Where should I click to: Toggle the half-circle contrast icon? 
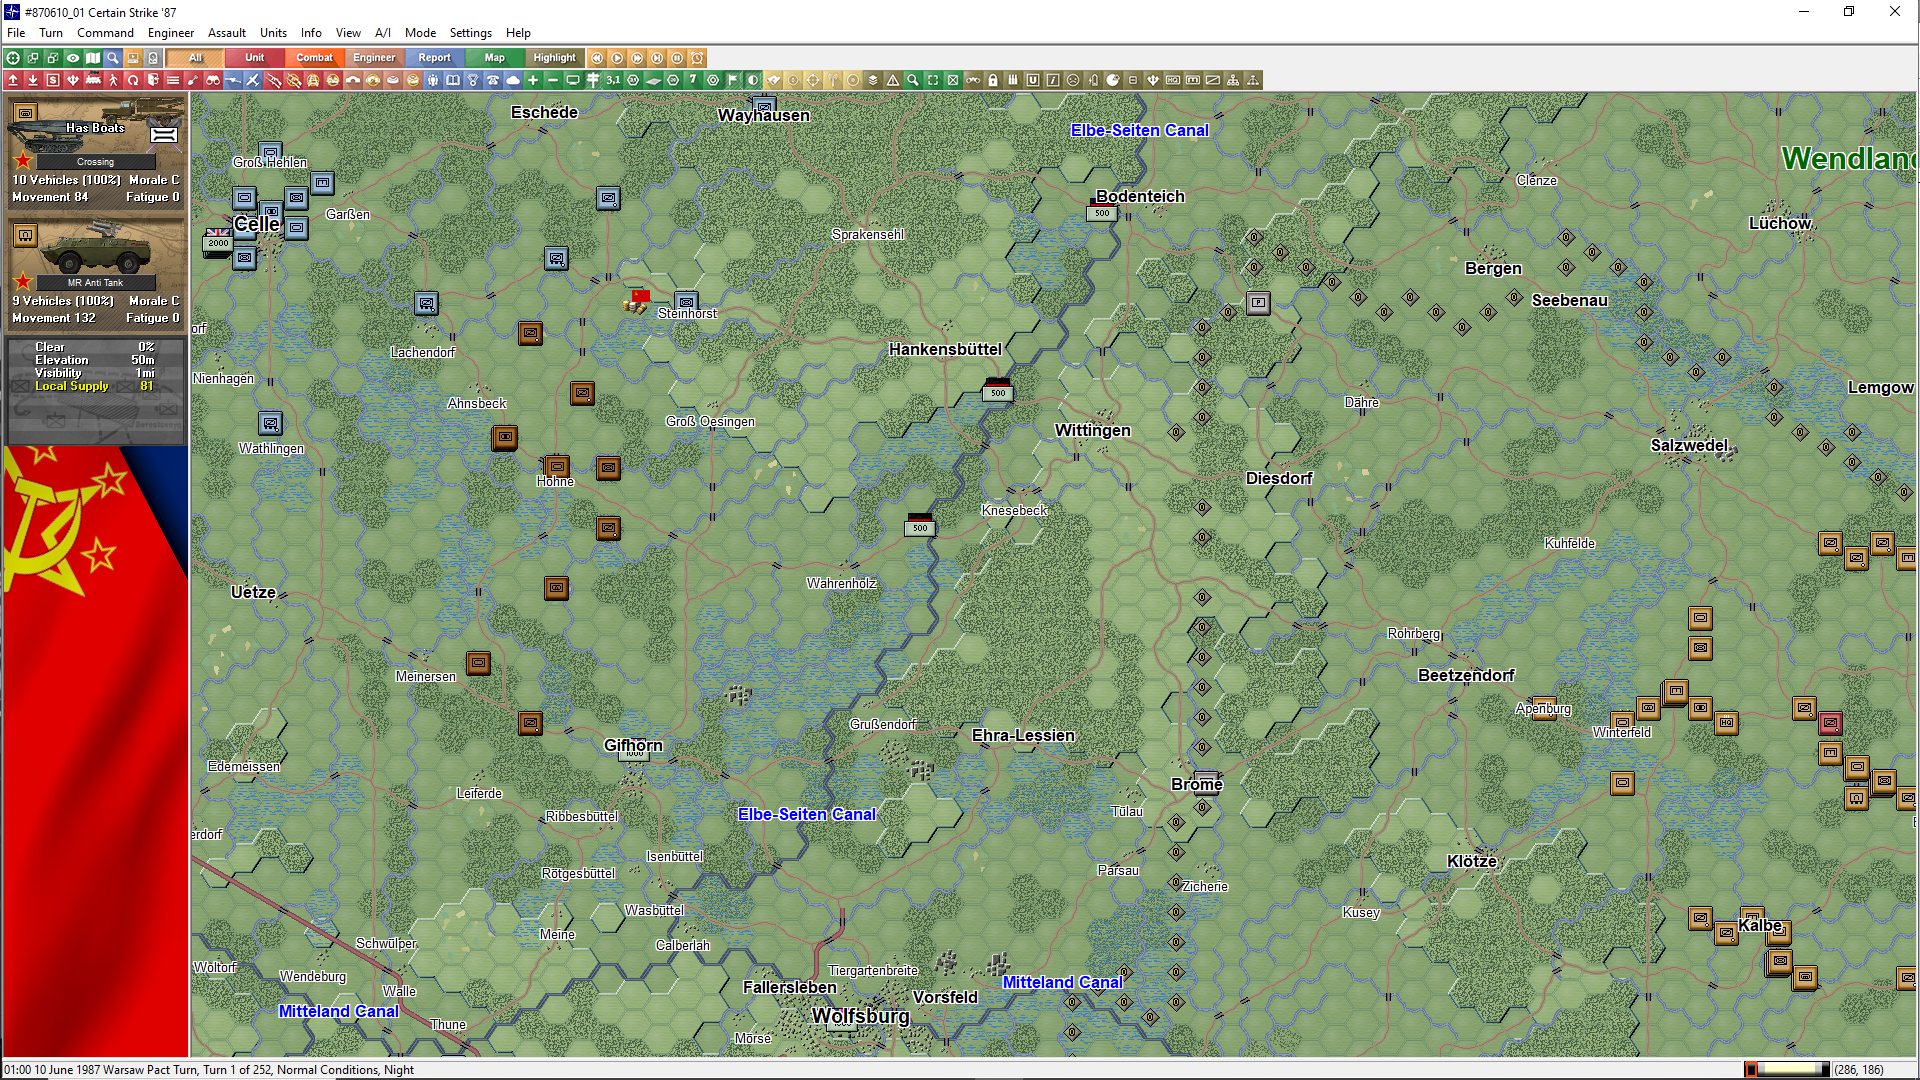(x=753, y=80)
